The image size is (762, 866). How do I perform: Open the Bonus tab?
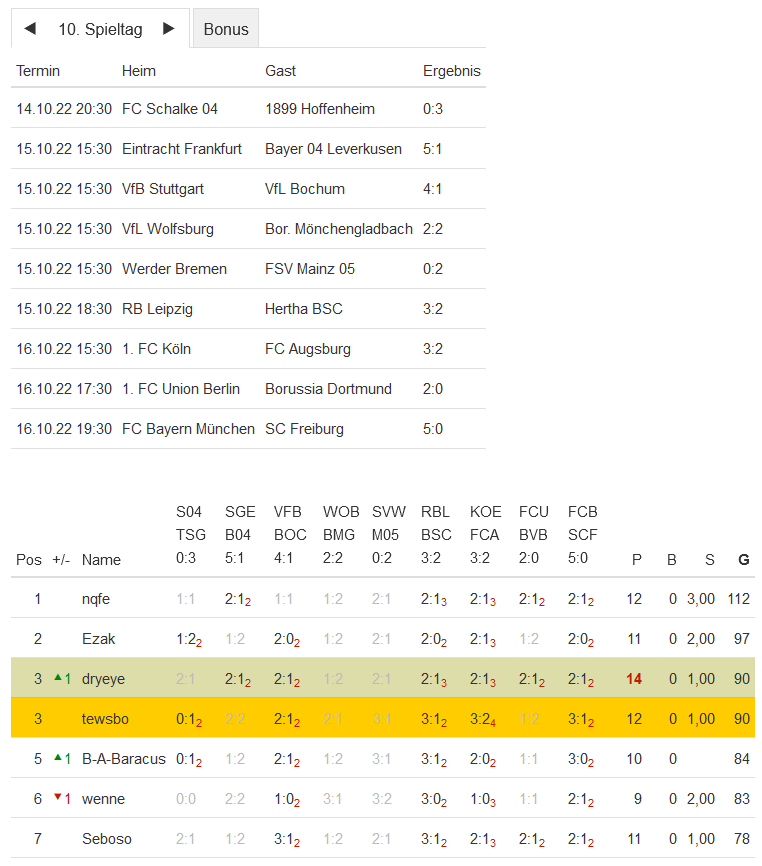click(x=226, y=29)
